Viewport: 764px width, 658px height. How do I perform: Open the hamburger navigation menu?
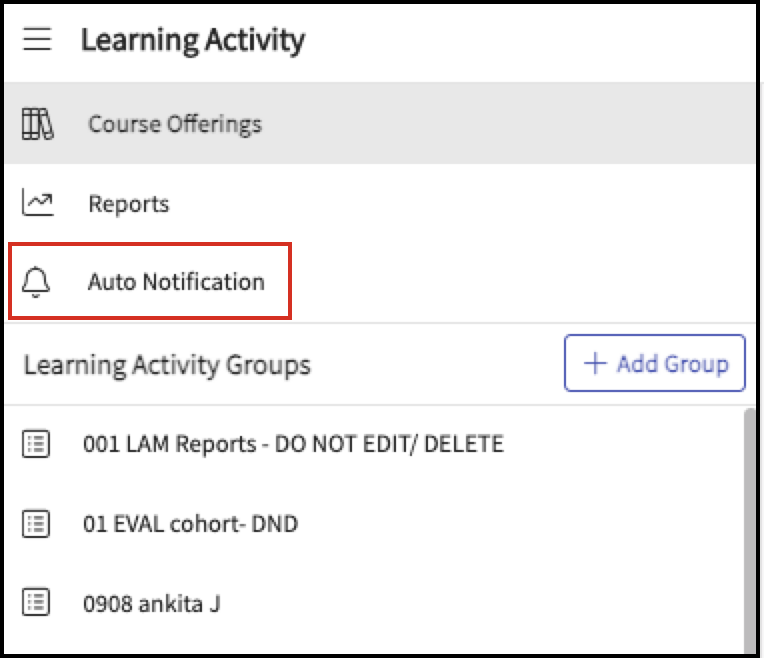click(x=38, y=41)
